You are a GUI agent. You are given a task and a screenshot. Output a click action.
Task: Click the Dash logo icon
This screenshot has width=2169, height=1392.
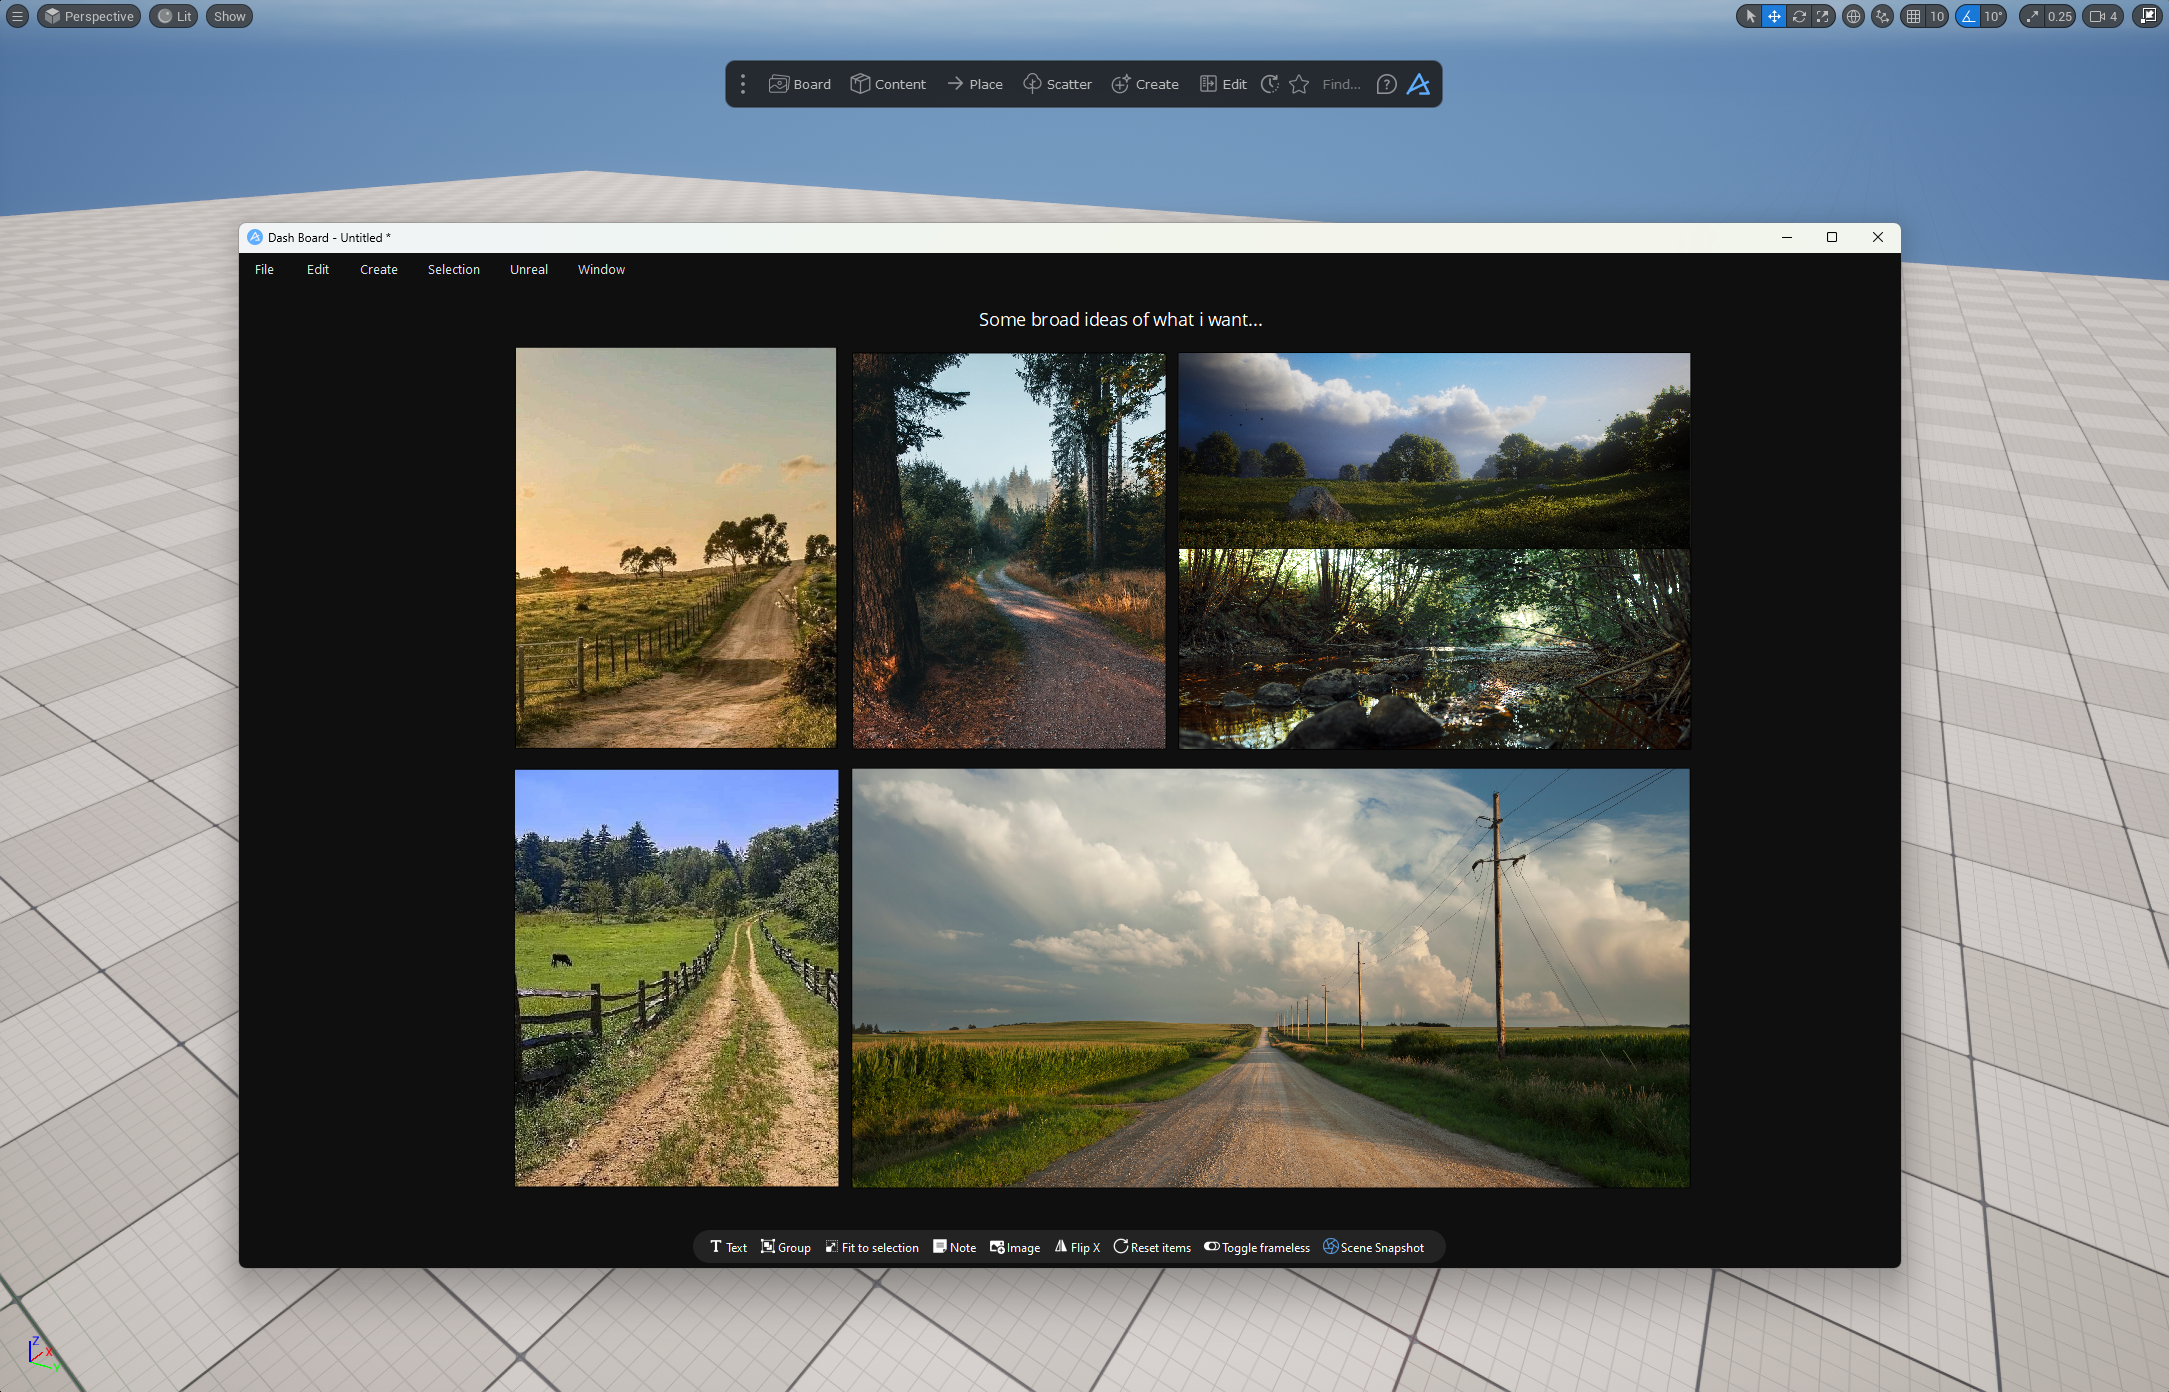(1418, 84)
